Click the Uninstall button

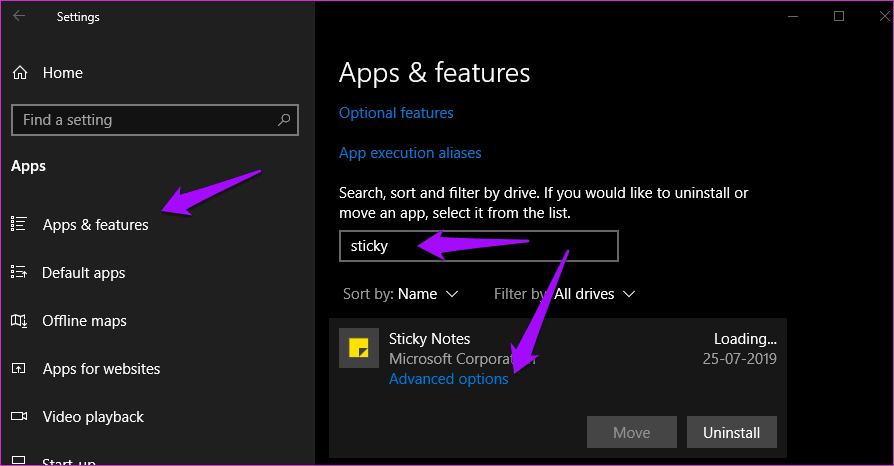pyautogui.click(x=732, y=432)
